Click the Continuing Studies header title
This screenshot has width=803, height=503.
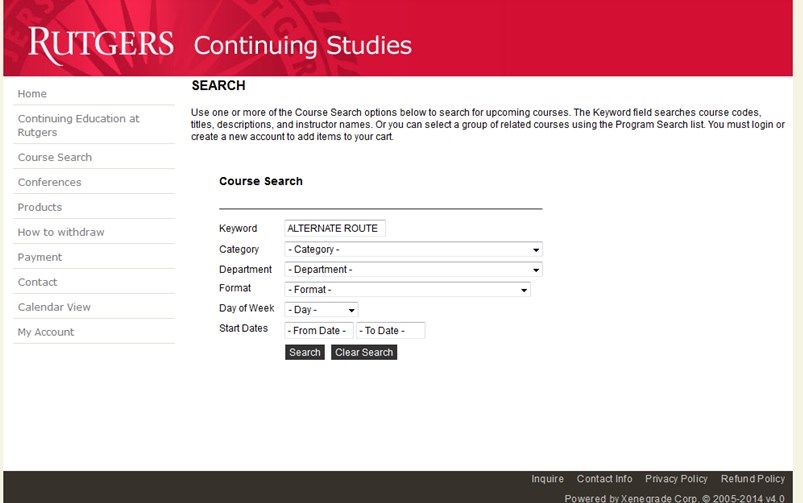coord(303,46)
